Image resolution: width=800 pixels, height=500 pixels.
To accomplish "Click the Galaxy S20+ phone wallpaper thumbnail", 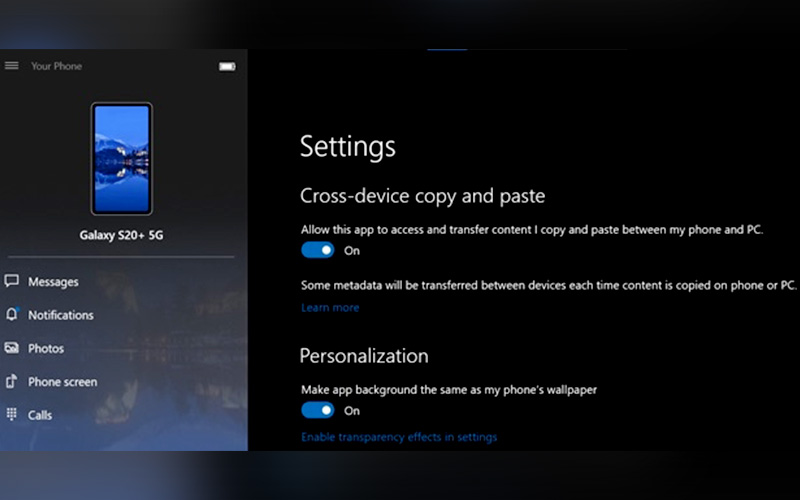I will coord(121,159).
